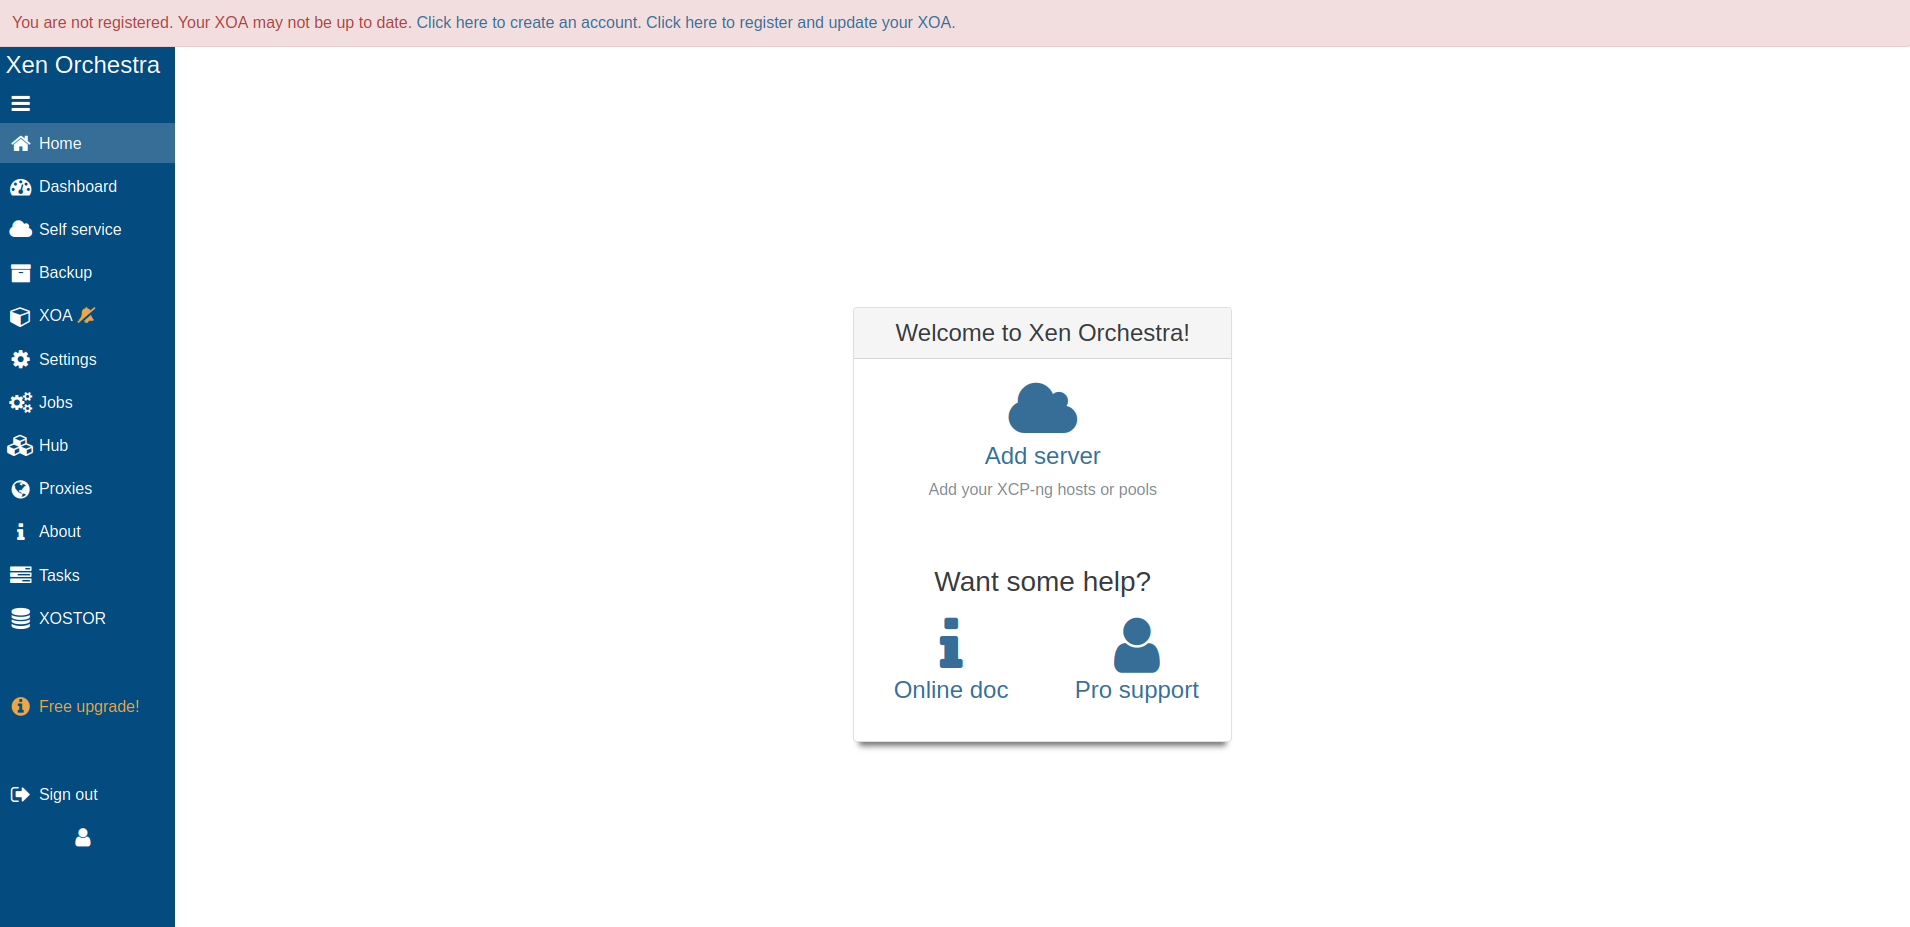
Task: Click the Pro support person icon
Action: [x=1136, y=645]
